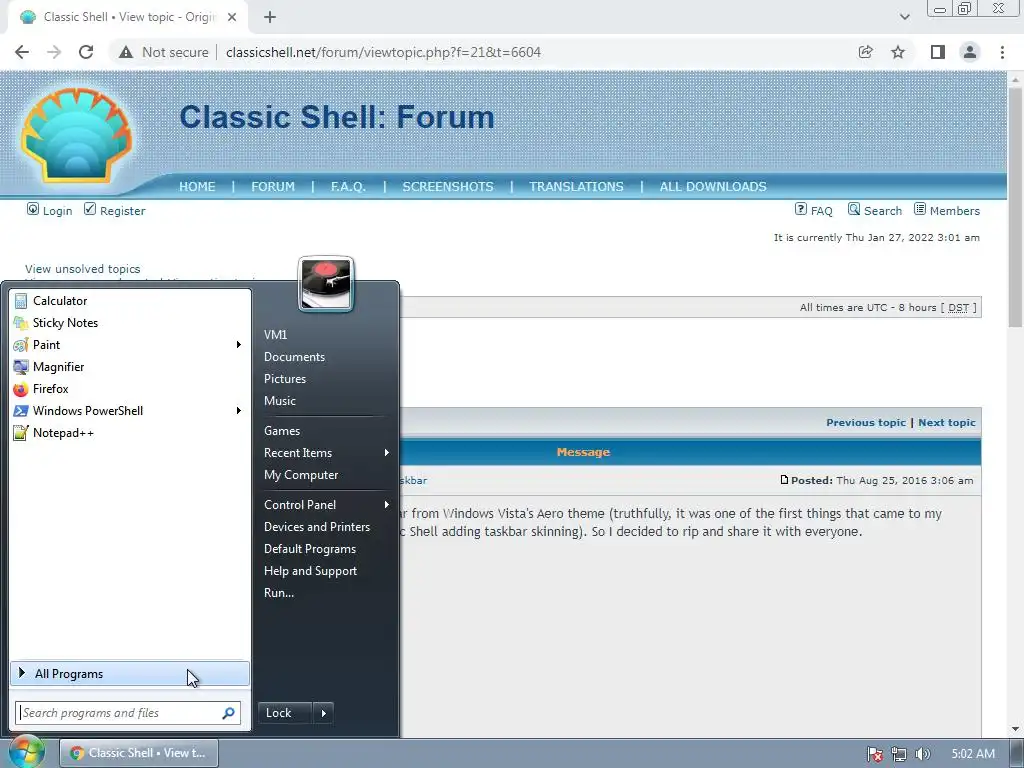Open Pictures from the start menu
The image size is (1024, 768).
point(285,379)
